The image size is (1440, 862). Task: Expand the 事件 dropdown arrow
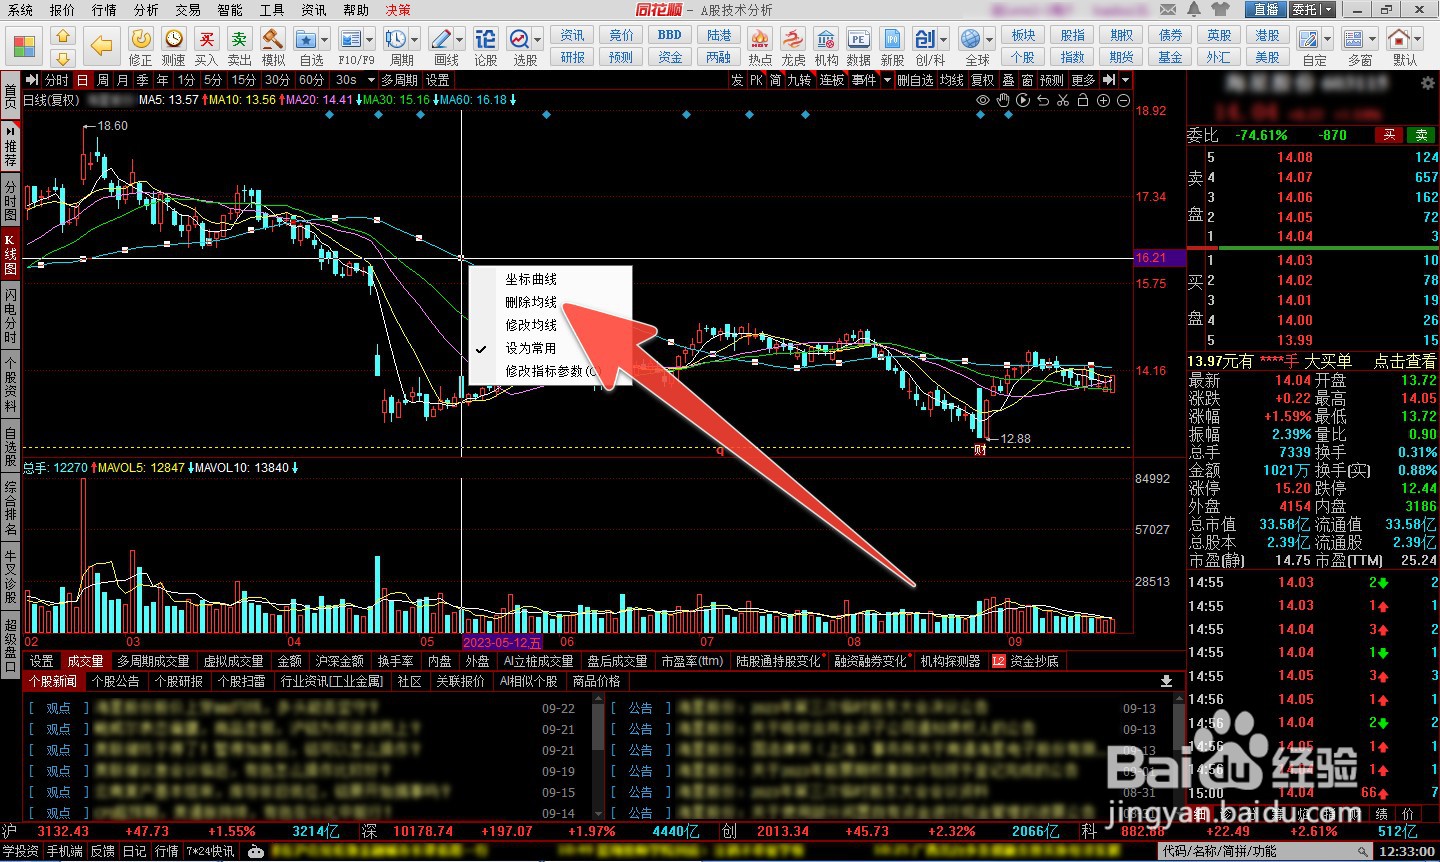click(x=887, y=80)
